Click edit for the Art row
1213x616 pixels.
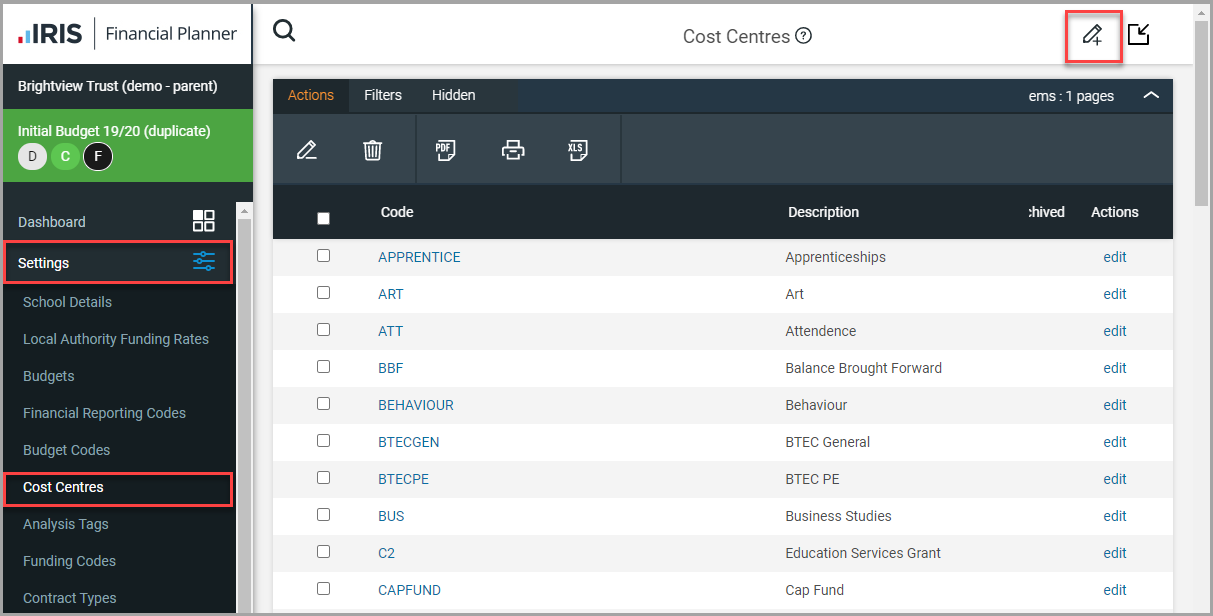pos(1114,294)
